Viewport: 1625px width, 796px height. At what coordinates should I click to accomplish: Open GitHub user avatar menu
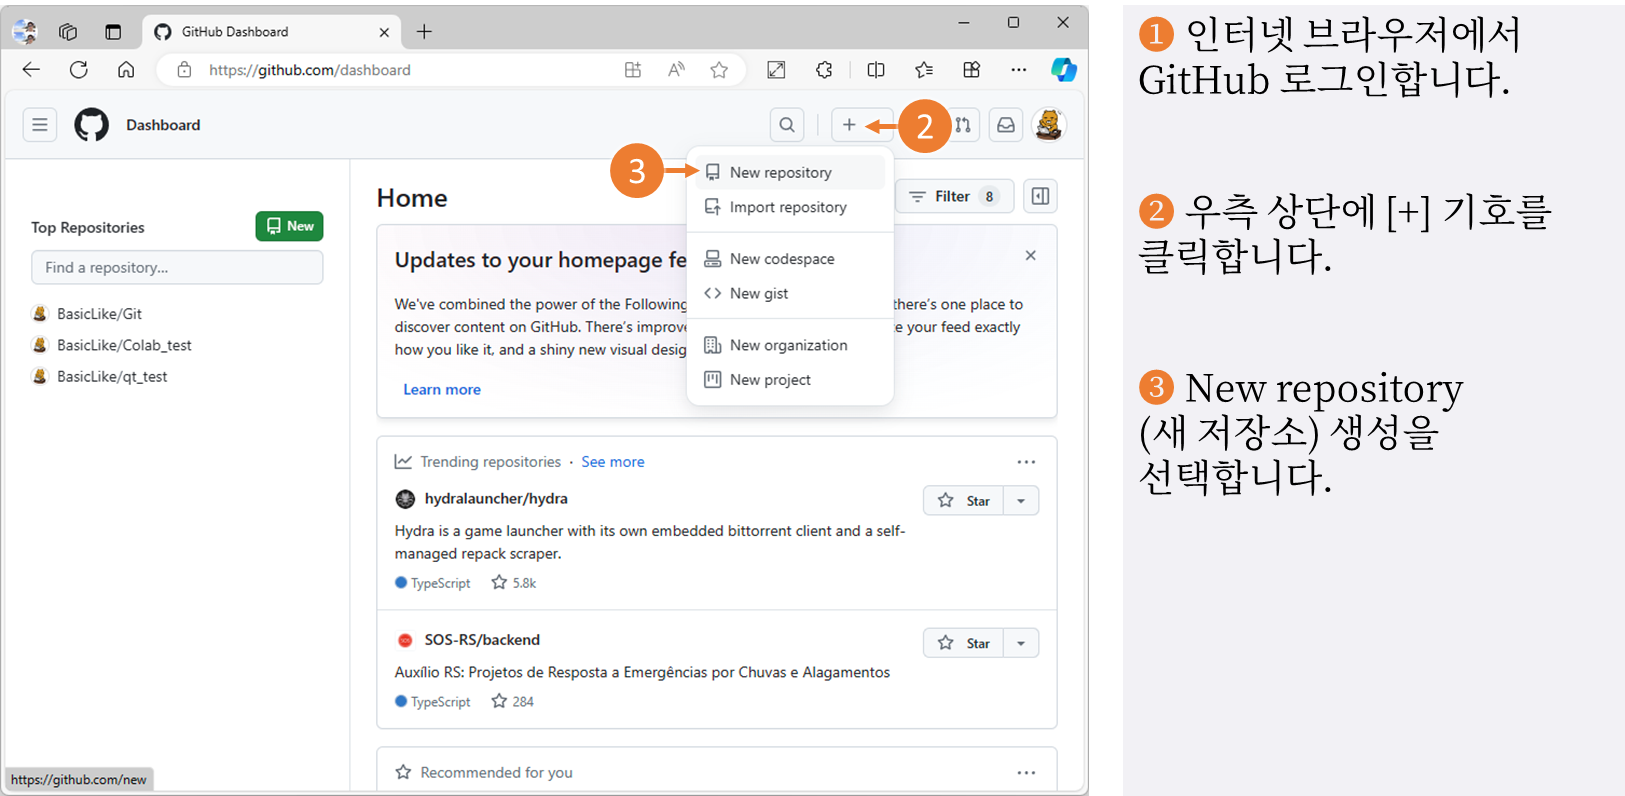pos(1049,125)
